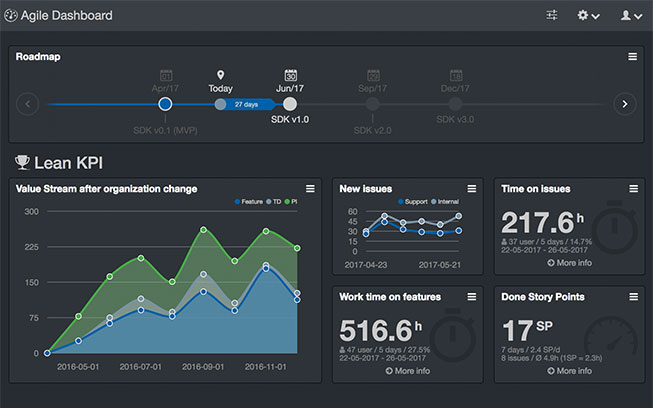Click the Sep/17 calendar icon
Screen dimensions: 653x408
pyautogui.click(x=372, y=75)
